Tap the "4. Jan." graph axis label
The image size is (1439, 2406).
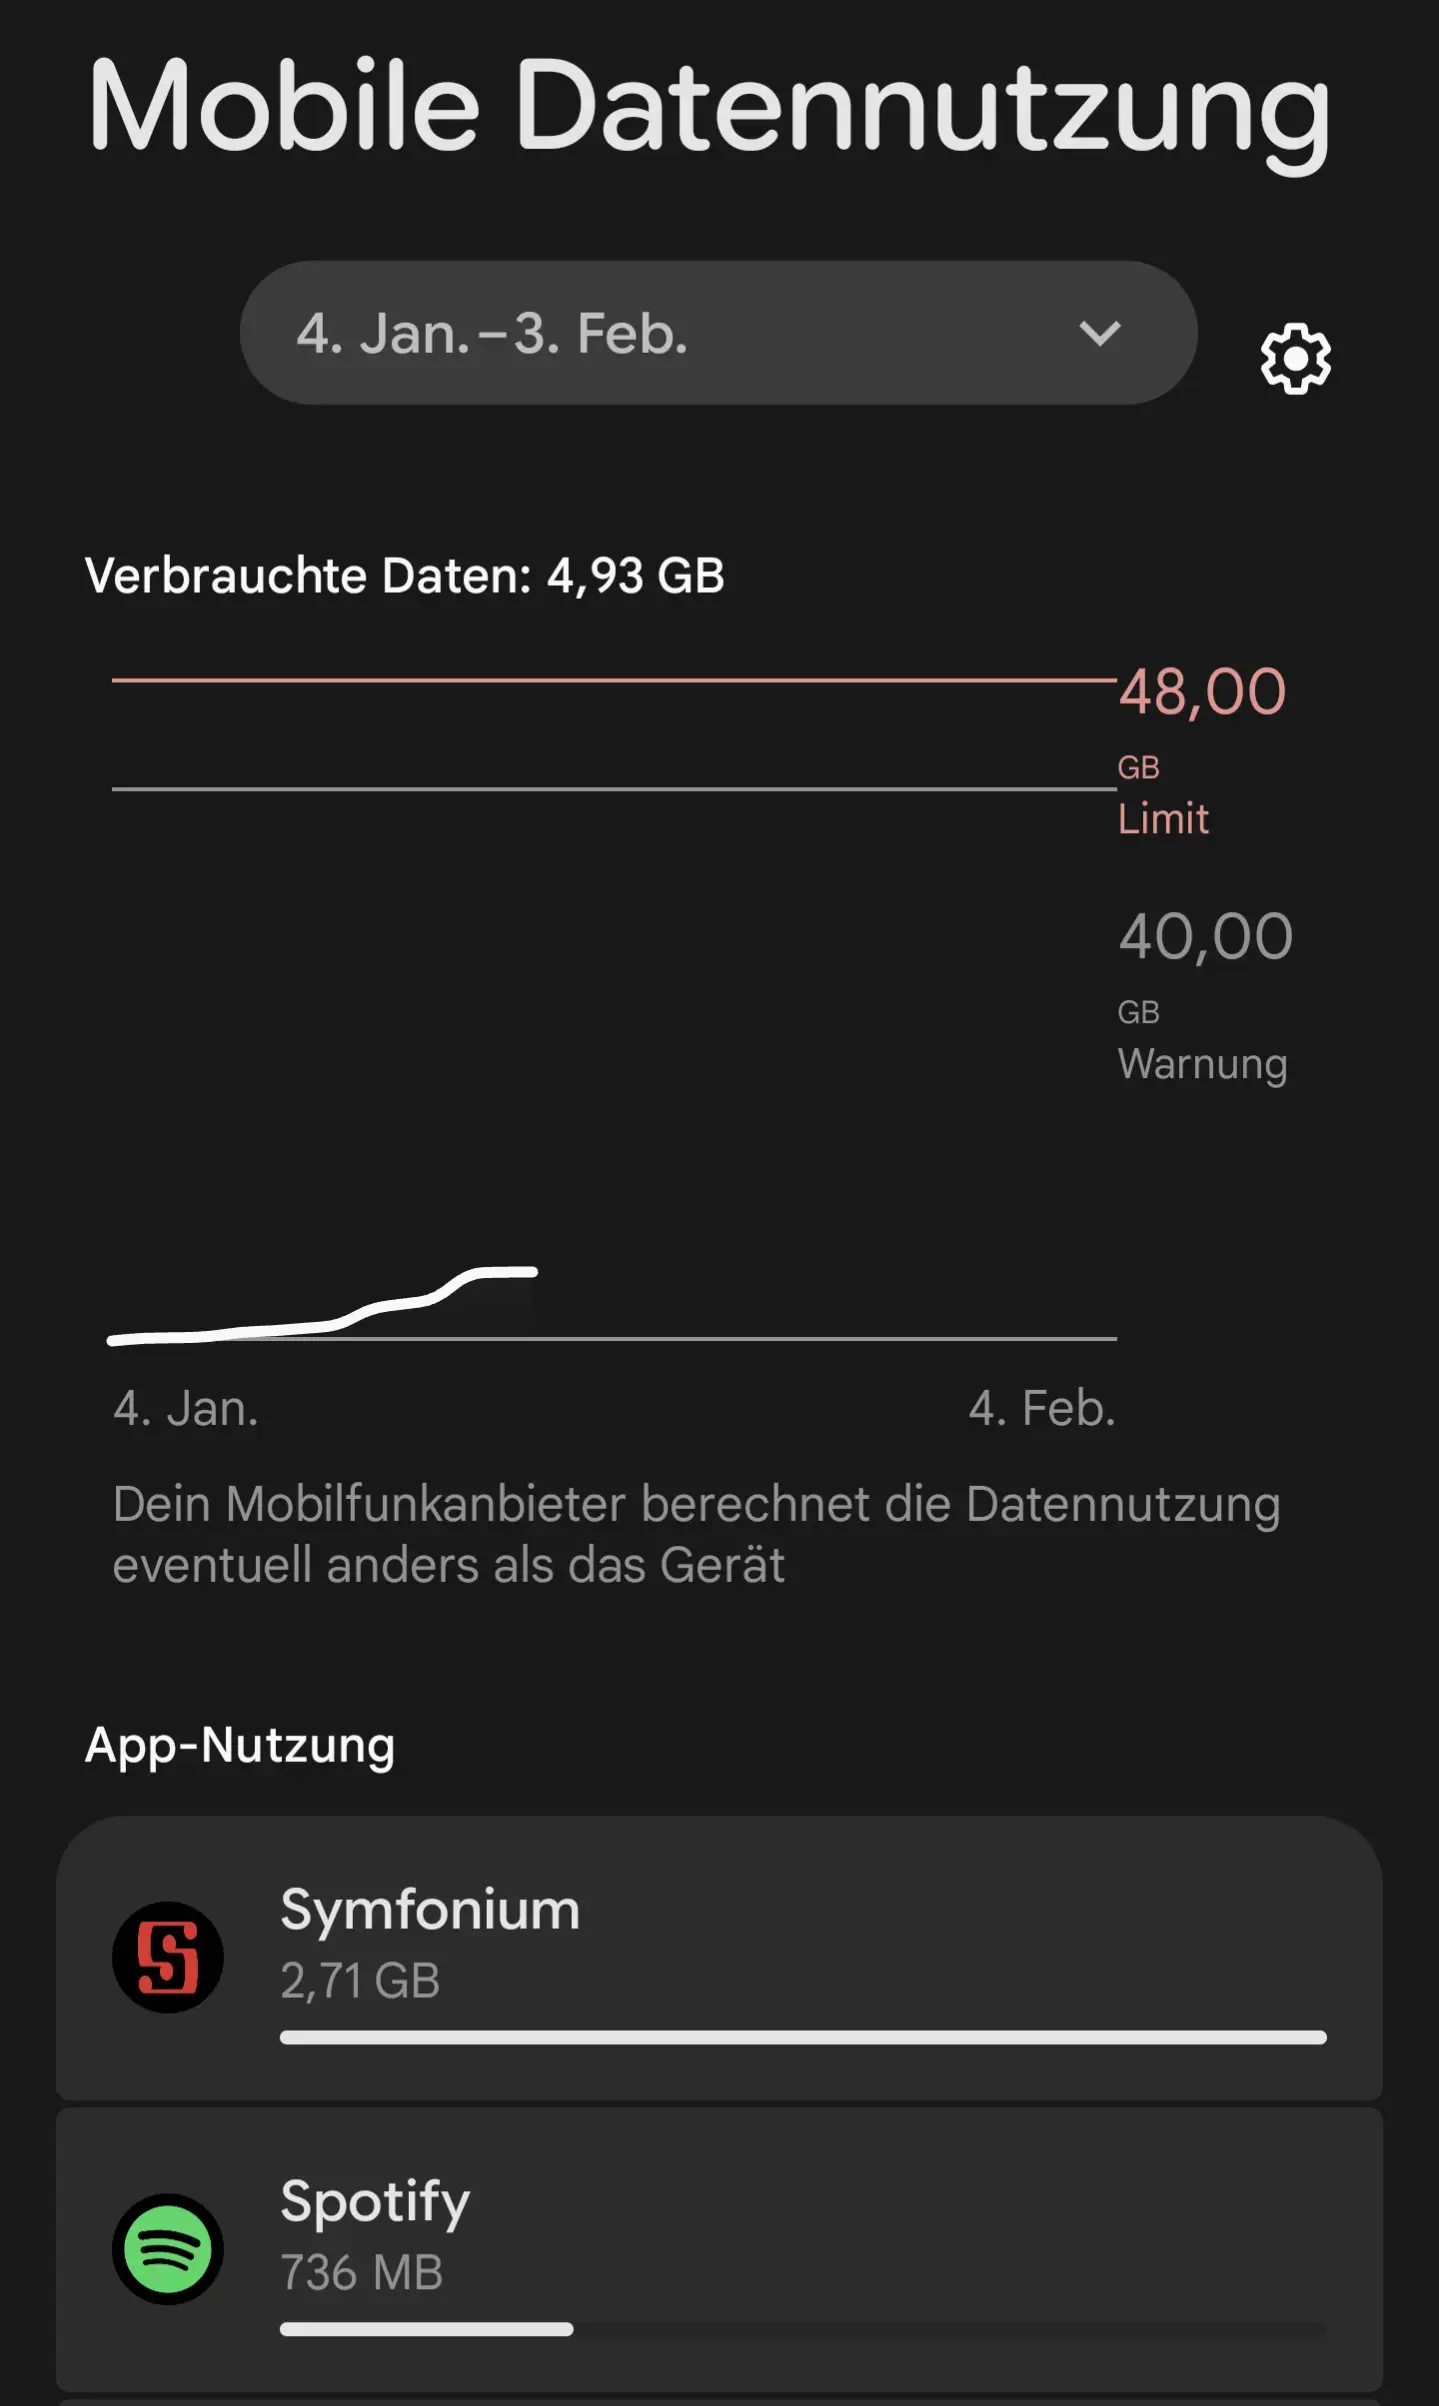pyautogui.click(x=185, y=1408)
